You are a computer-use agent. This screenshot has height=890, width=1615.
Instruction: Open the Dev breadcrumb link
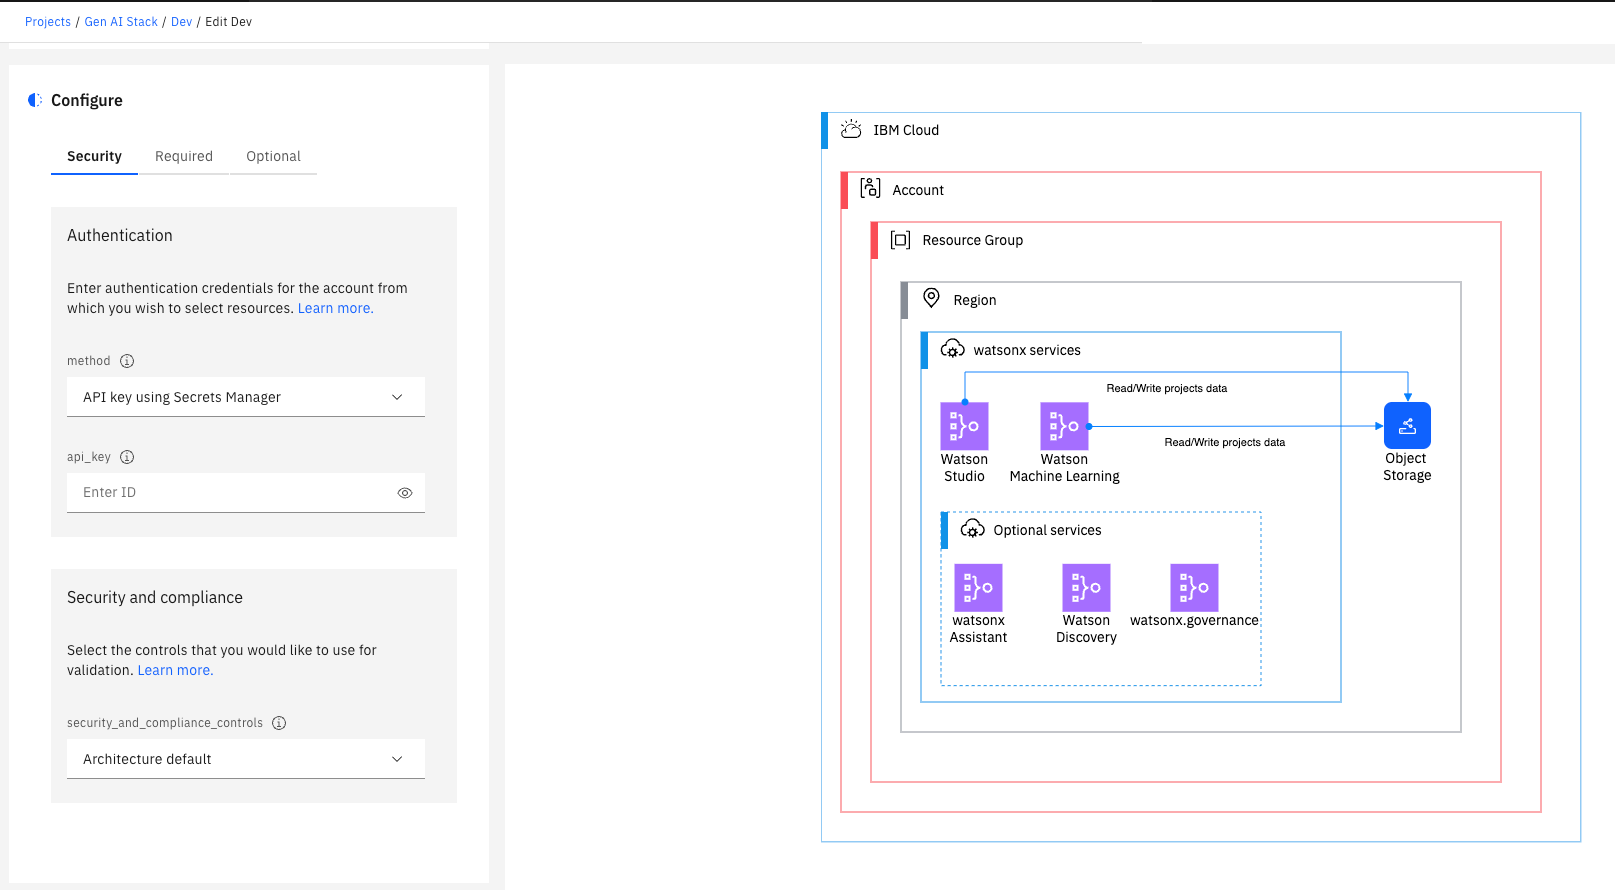[181, 22]
